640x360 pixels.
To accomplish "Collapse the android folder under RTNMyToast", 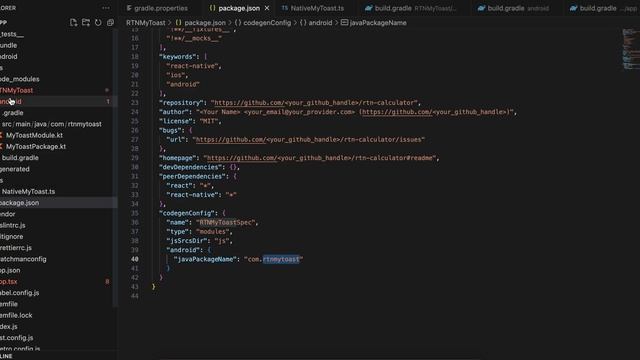I will point(57,102).
